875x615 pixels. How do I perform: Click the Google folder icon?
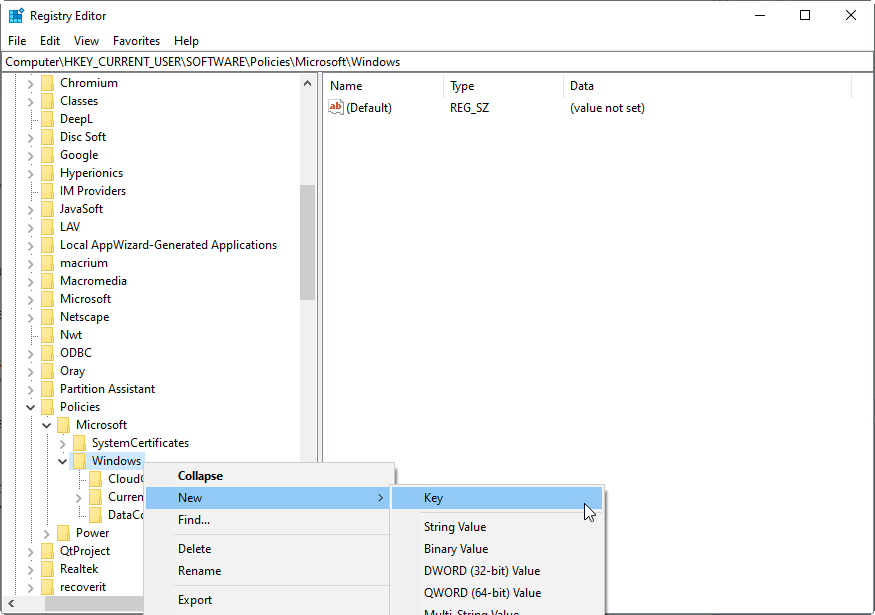coord(47,155)
